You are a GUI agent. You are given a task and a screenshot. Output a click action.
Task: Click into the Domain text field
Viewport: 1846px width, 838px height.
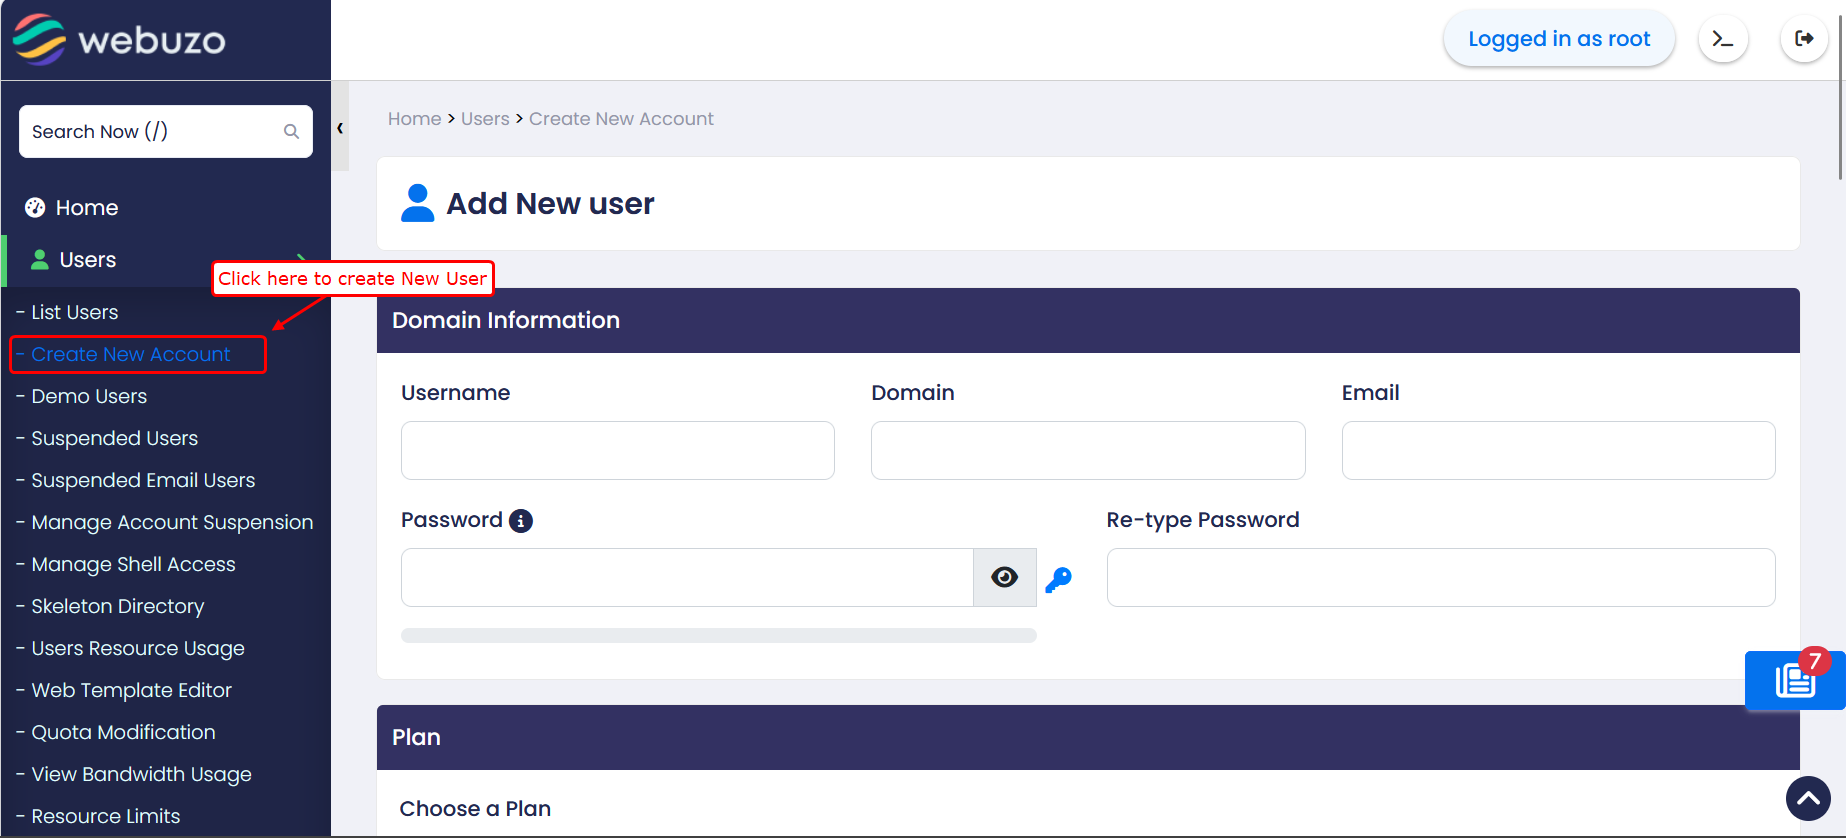pyautogui.click(x=1087, y=451)
